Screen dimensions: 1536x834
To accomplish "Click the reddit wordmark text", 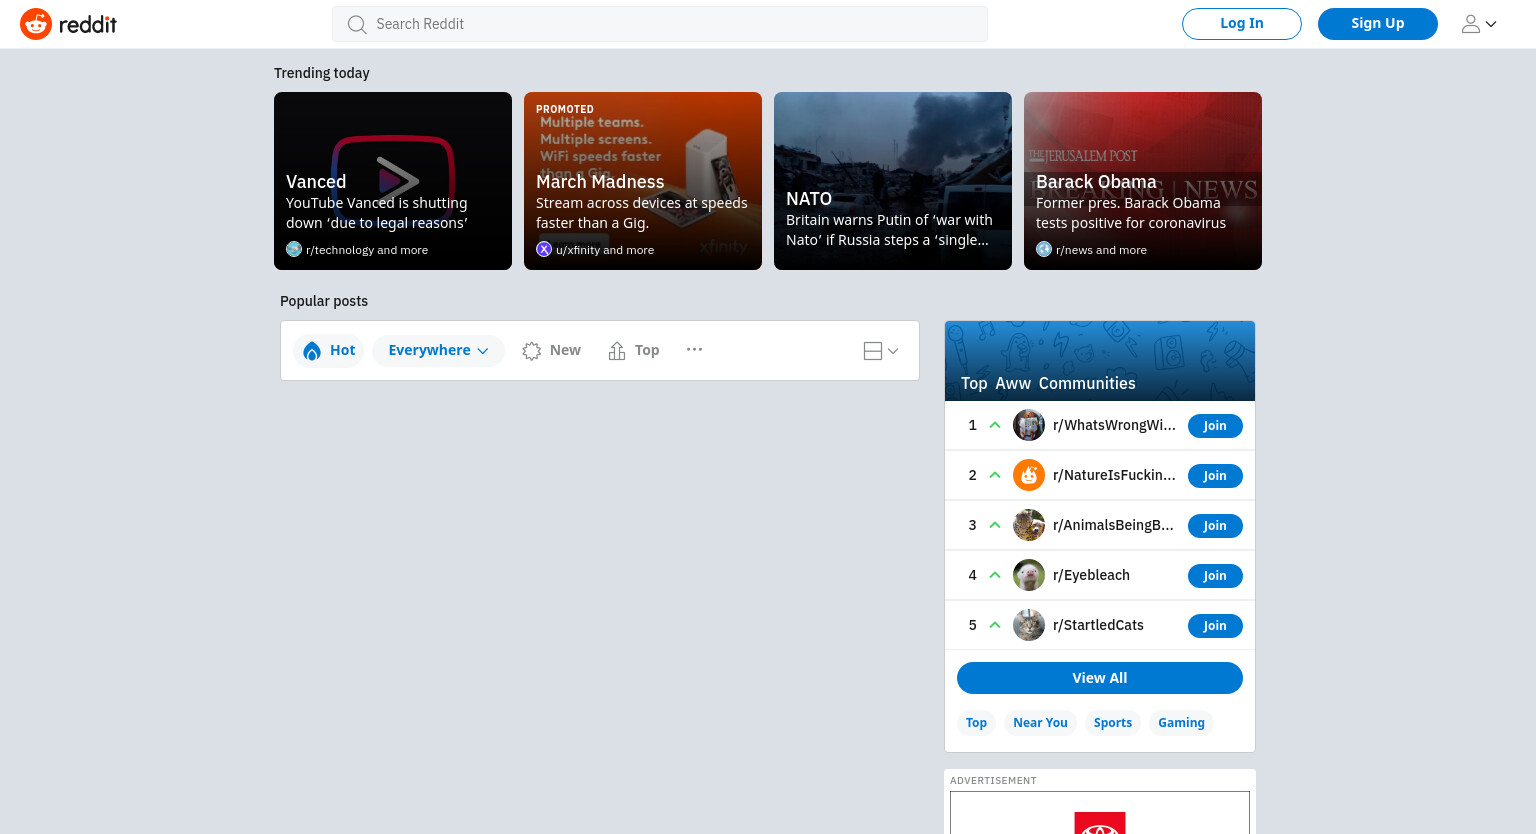I will [x=88, y=24].
